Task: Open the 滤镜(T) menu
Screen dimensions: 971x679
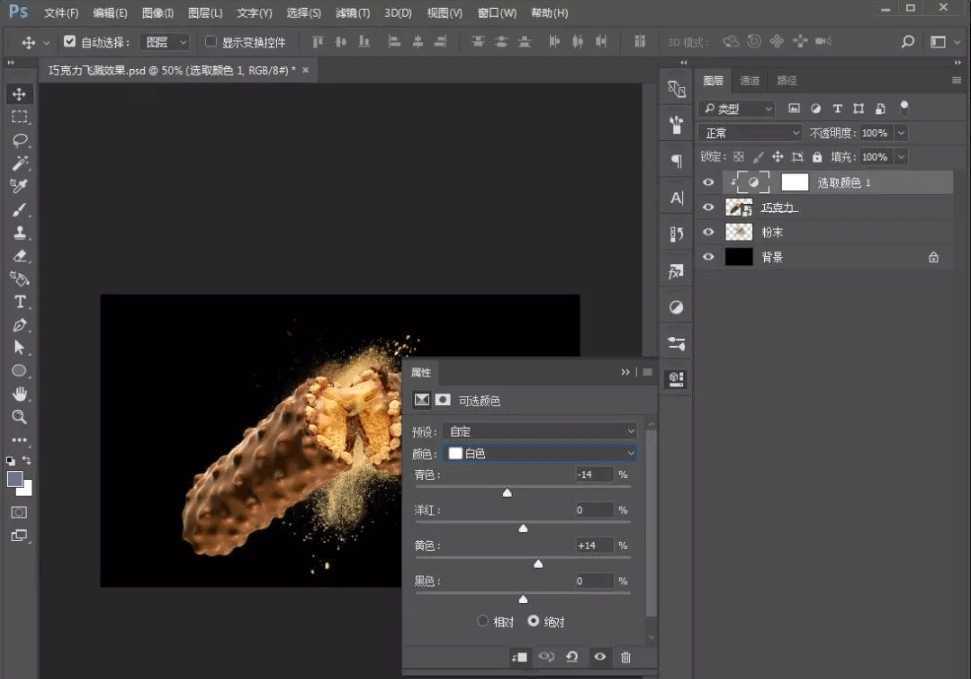Action: coord(352,13)
